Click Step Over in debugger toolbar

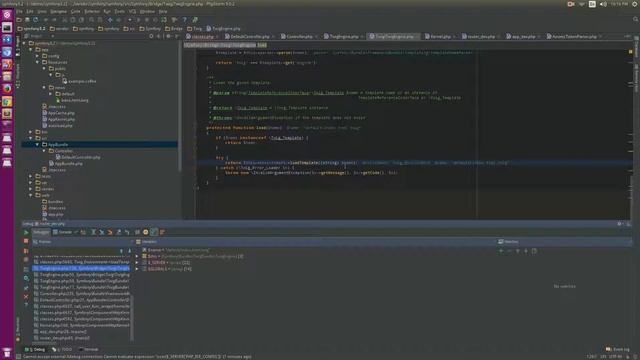click(x=93, y=232)
